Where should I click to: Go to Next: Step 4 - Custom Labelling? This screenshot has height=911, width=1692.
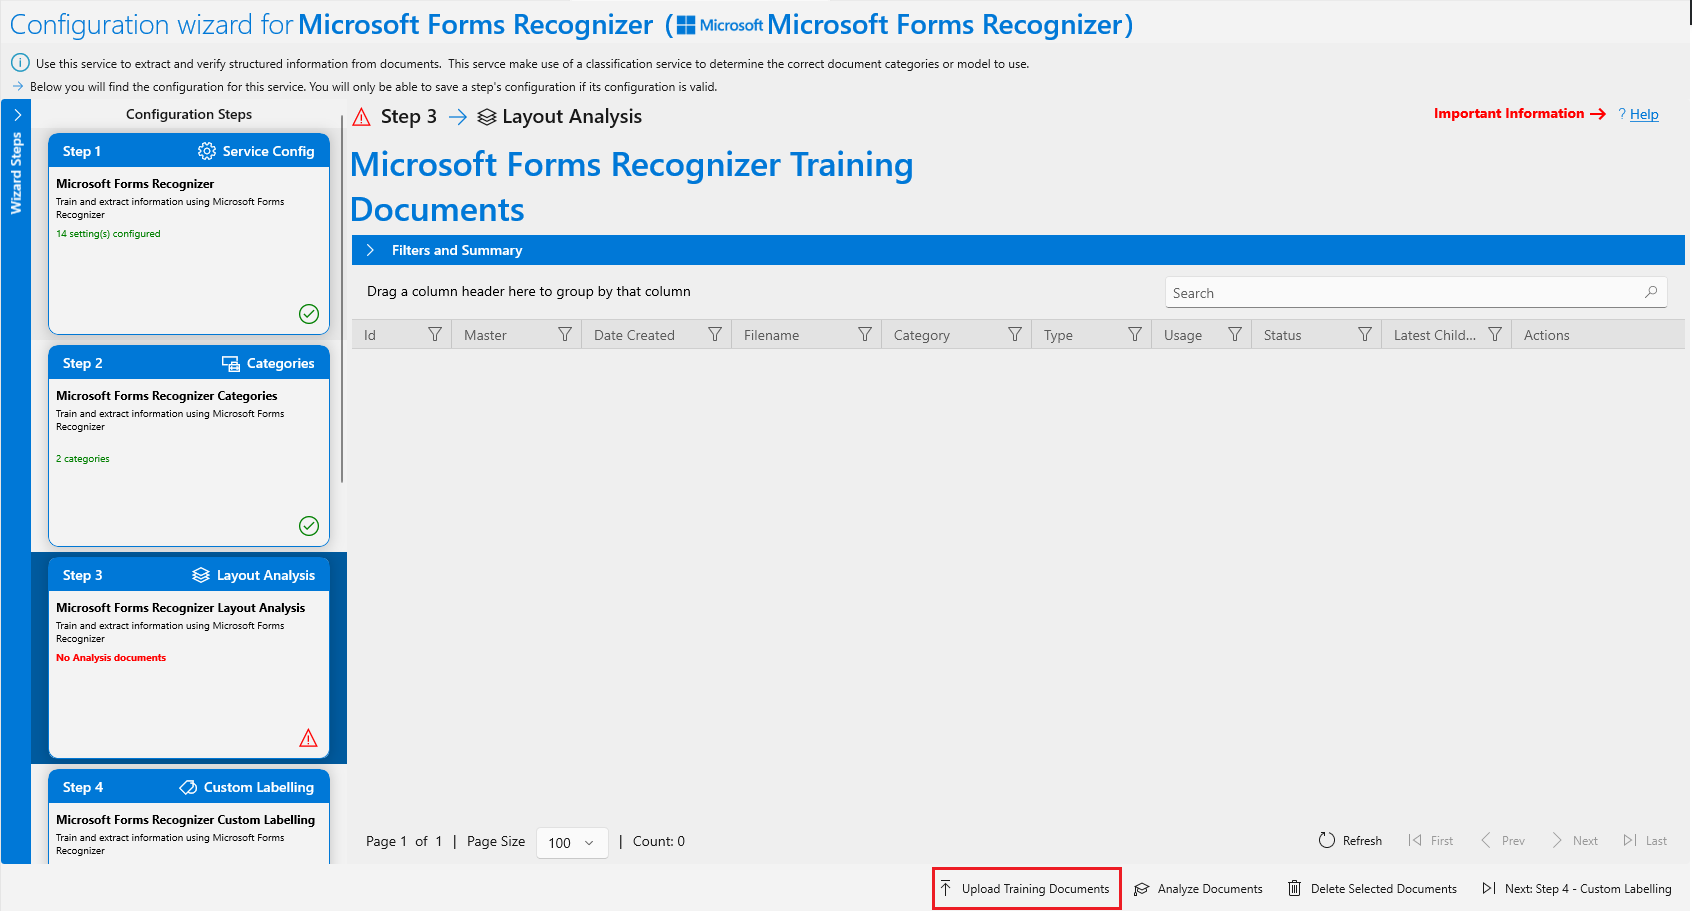(x=1577, y=888)
